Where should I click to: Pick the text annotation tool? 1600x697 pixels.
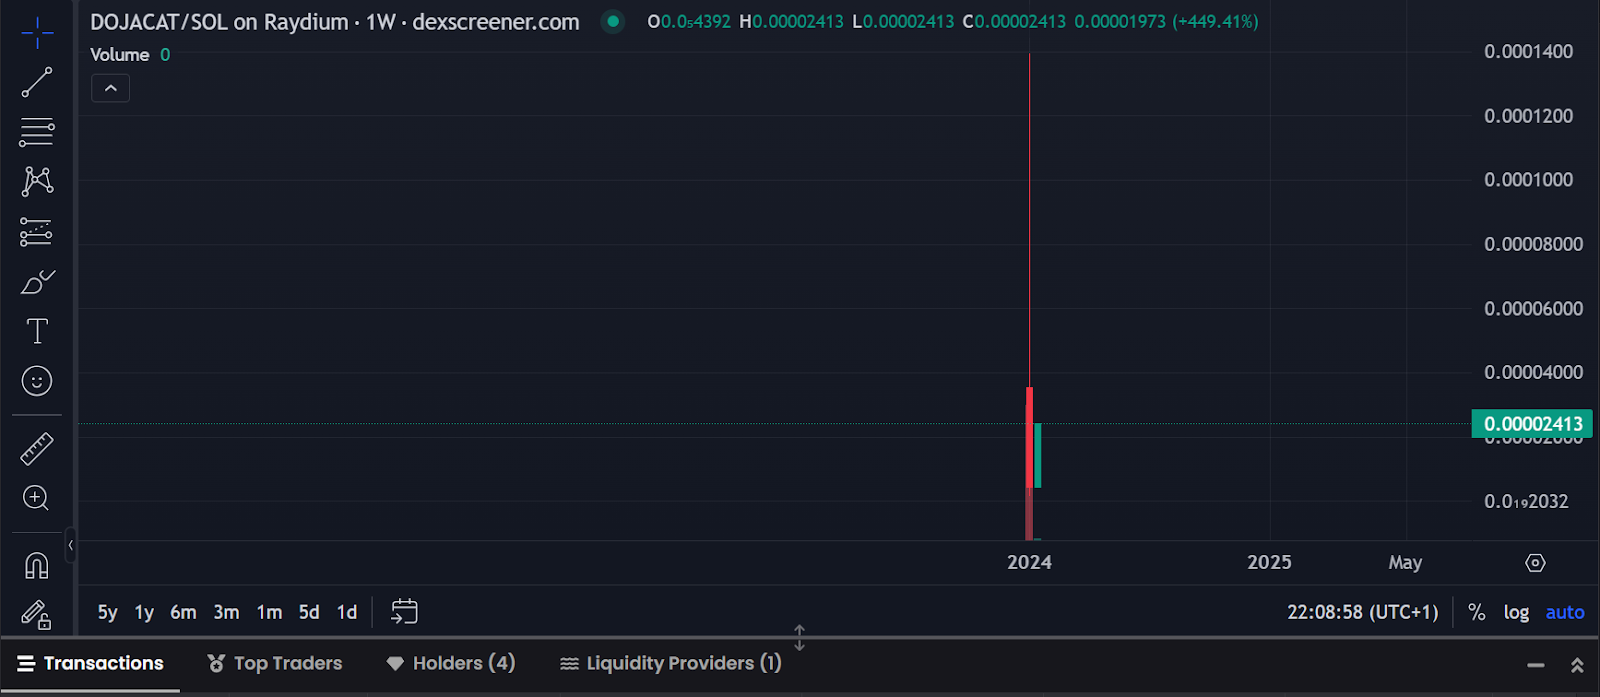click(37, 331)
